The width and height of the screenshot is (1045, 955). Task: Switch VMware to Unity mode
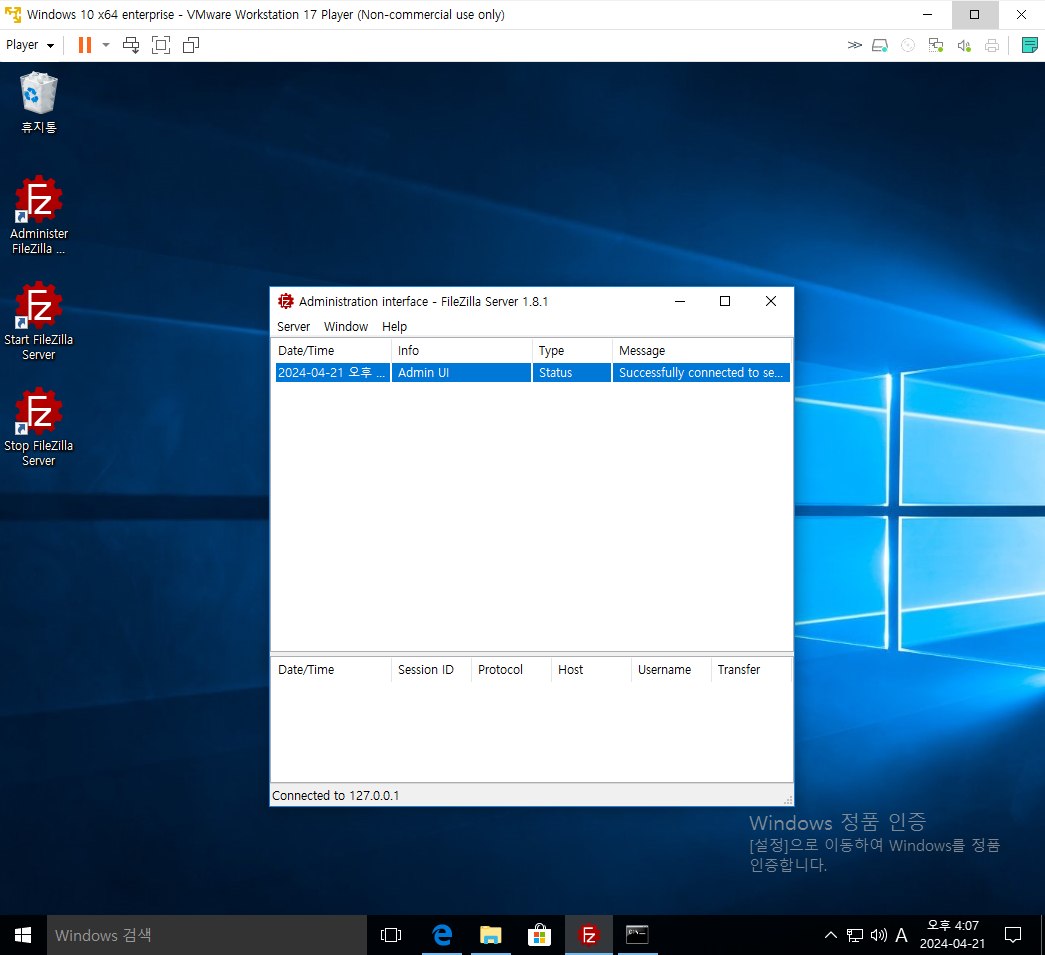click(x=191, y=45)
